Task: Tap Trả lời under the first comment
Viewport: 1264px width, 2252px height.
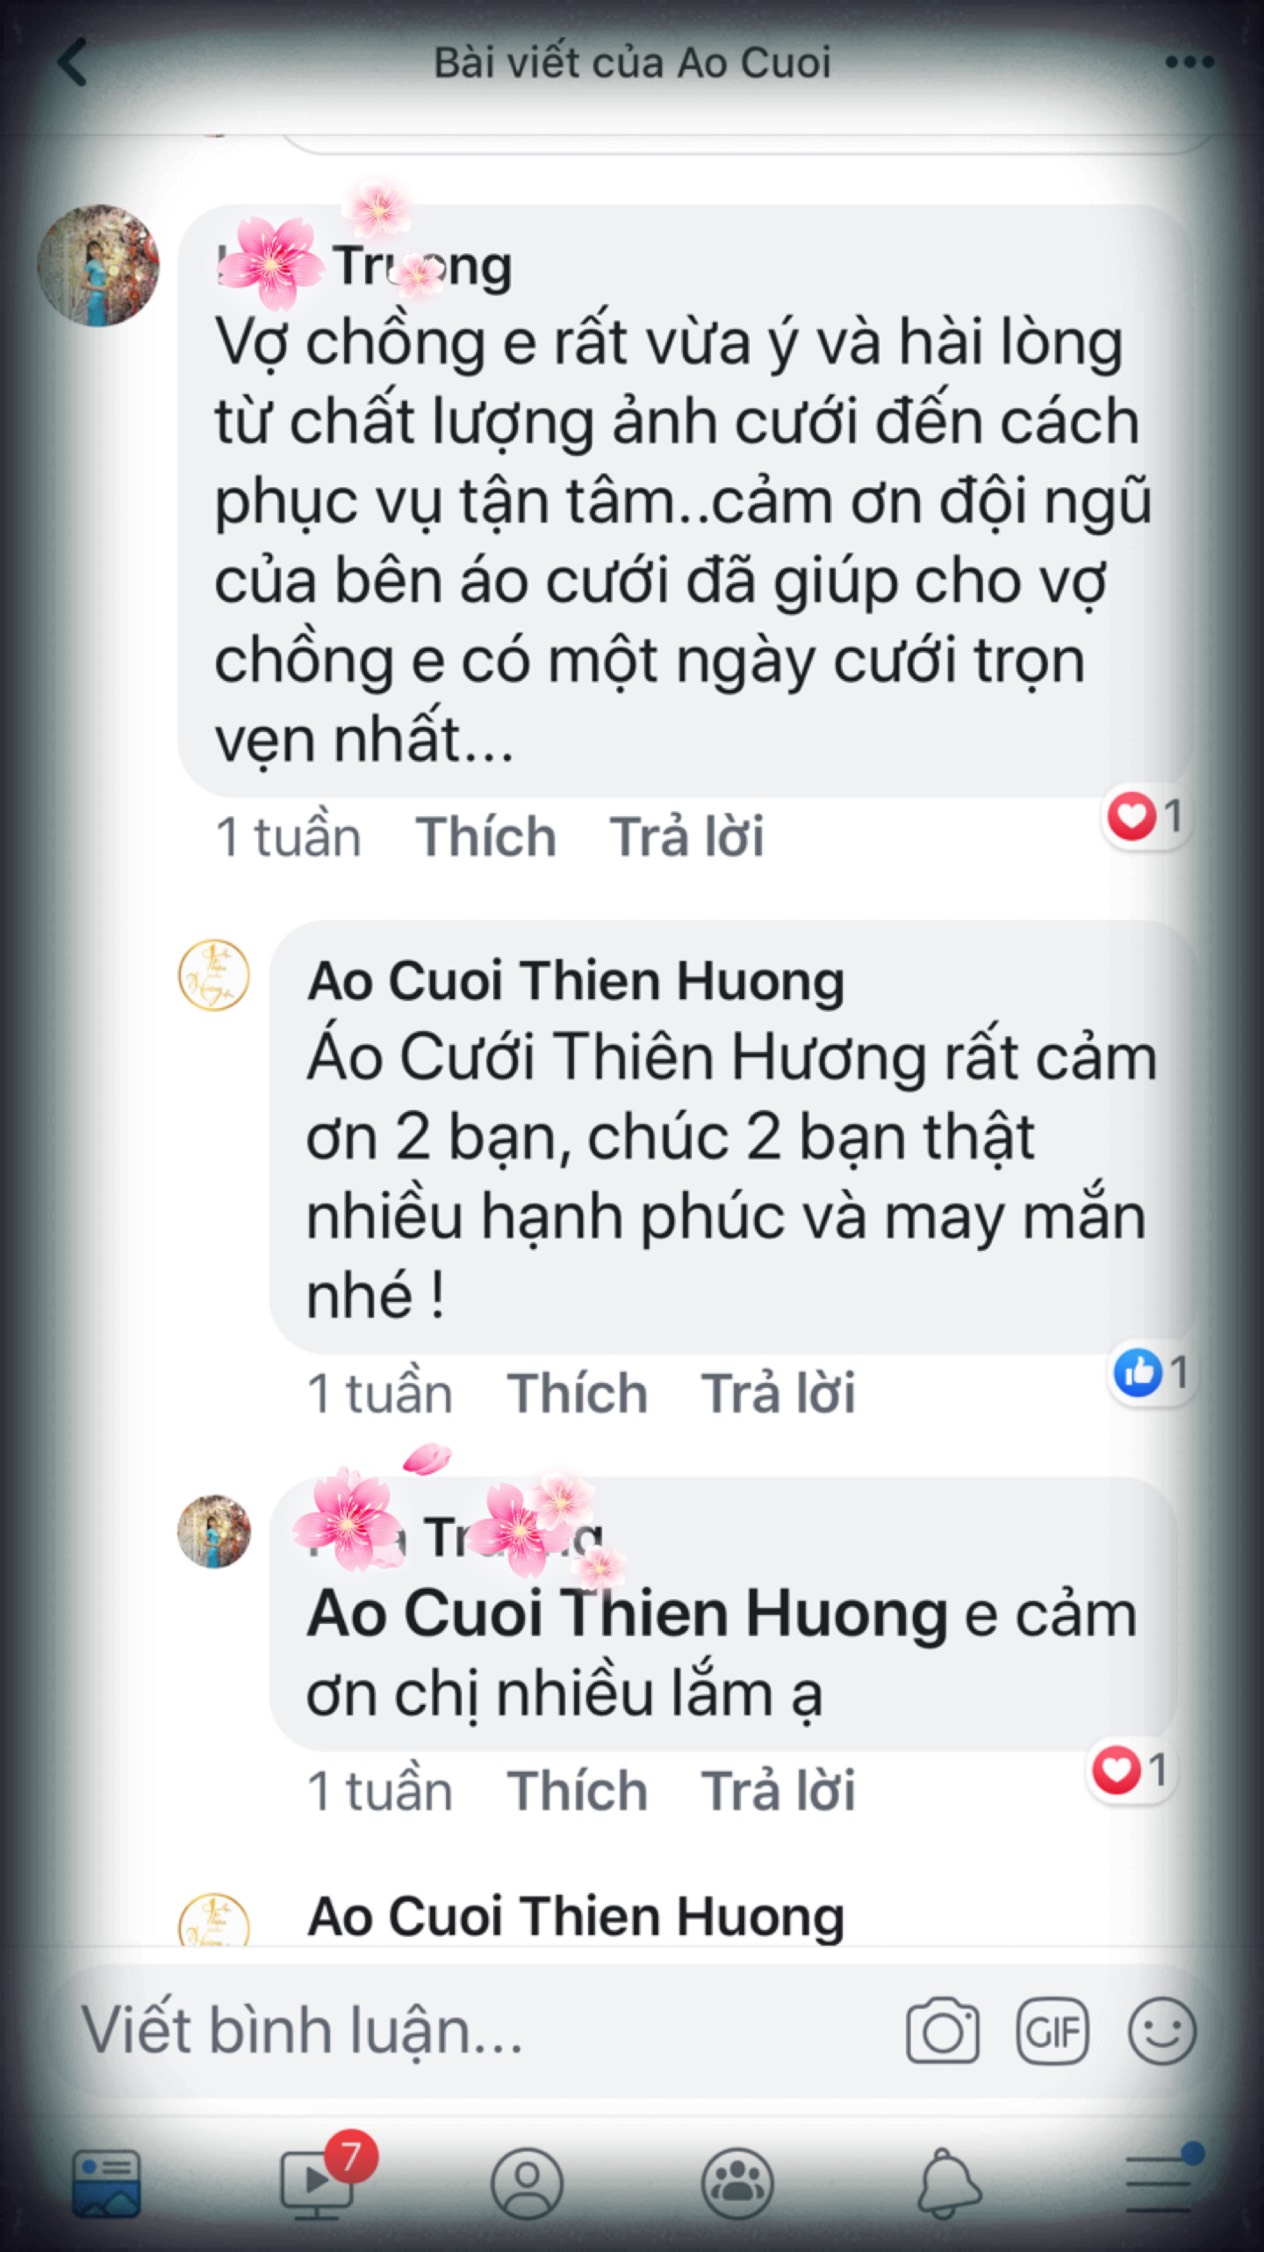Action: tap(687, 837)
